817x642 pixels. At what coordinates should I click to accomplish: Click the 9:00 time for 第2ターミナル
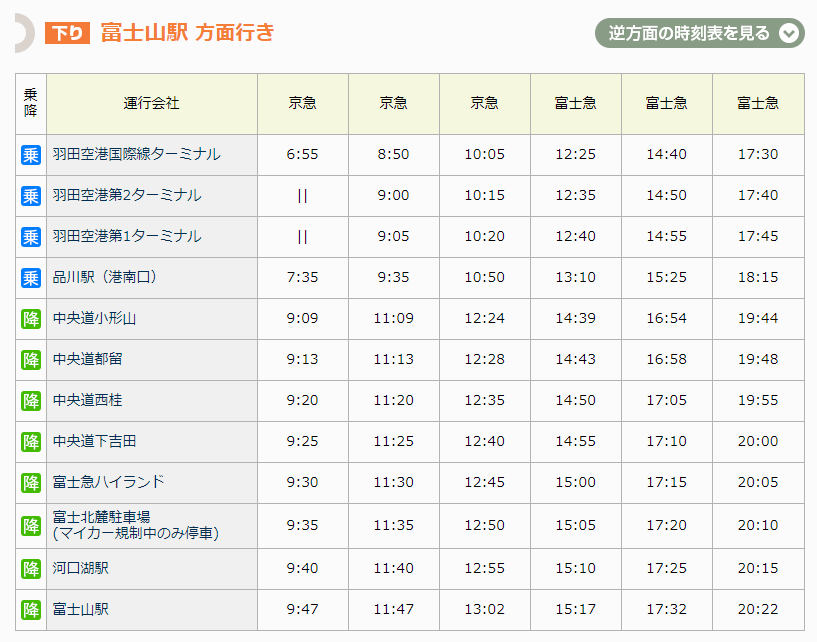[393, 195]
